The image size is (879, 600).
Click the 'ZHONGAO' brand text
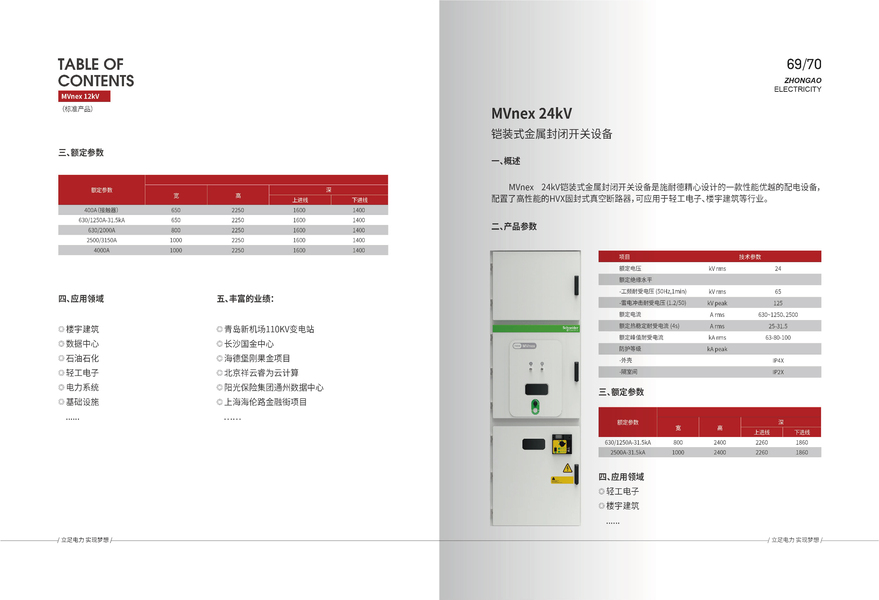tap(803, 80)
